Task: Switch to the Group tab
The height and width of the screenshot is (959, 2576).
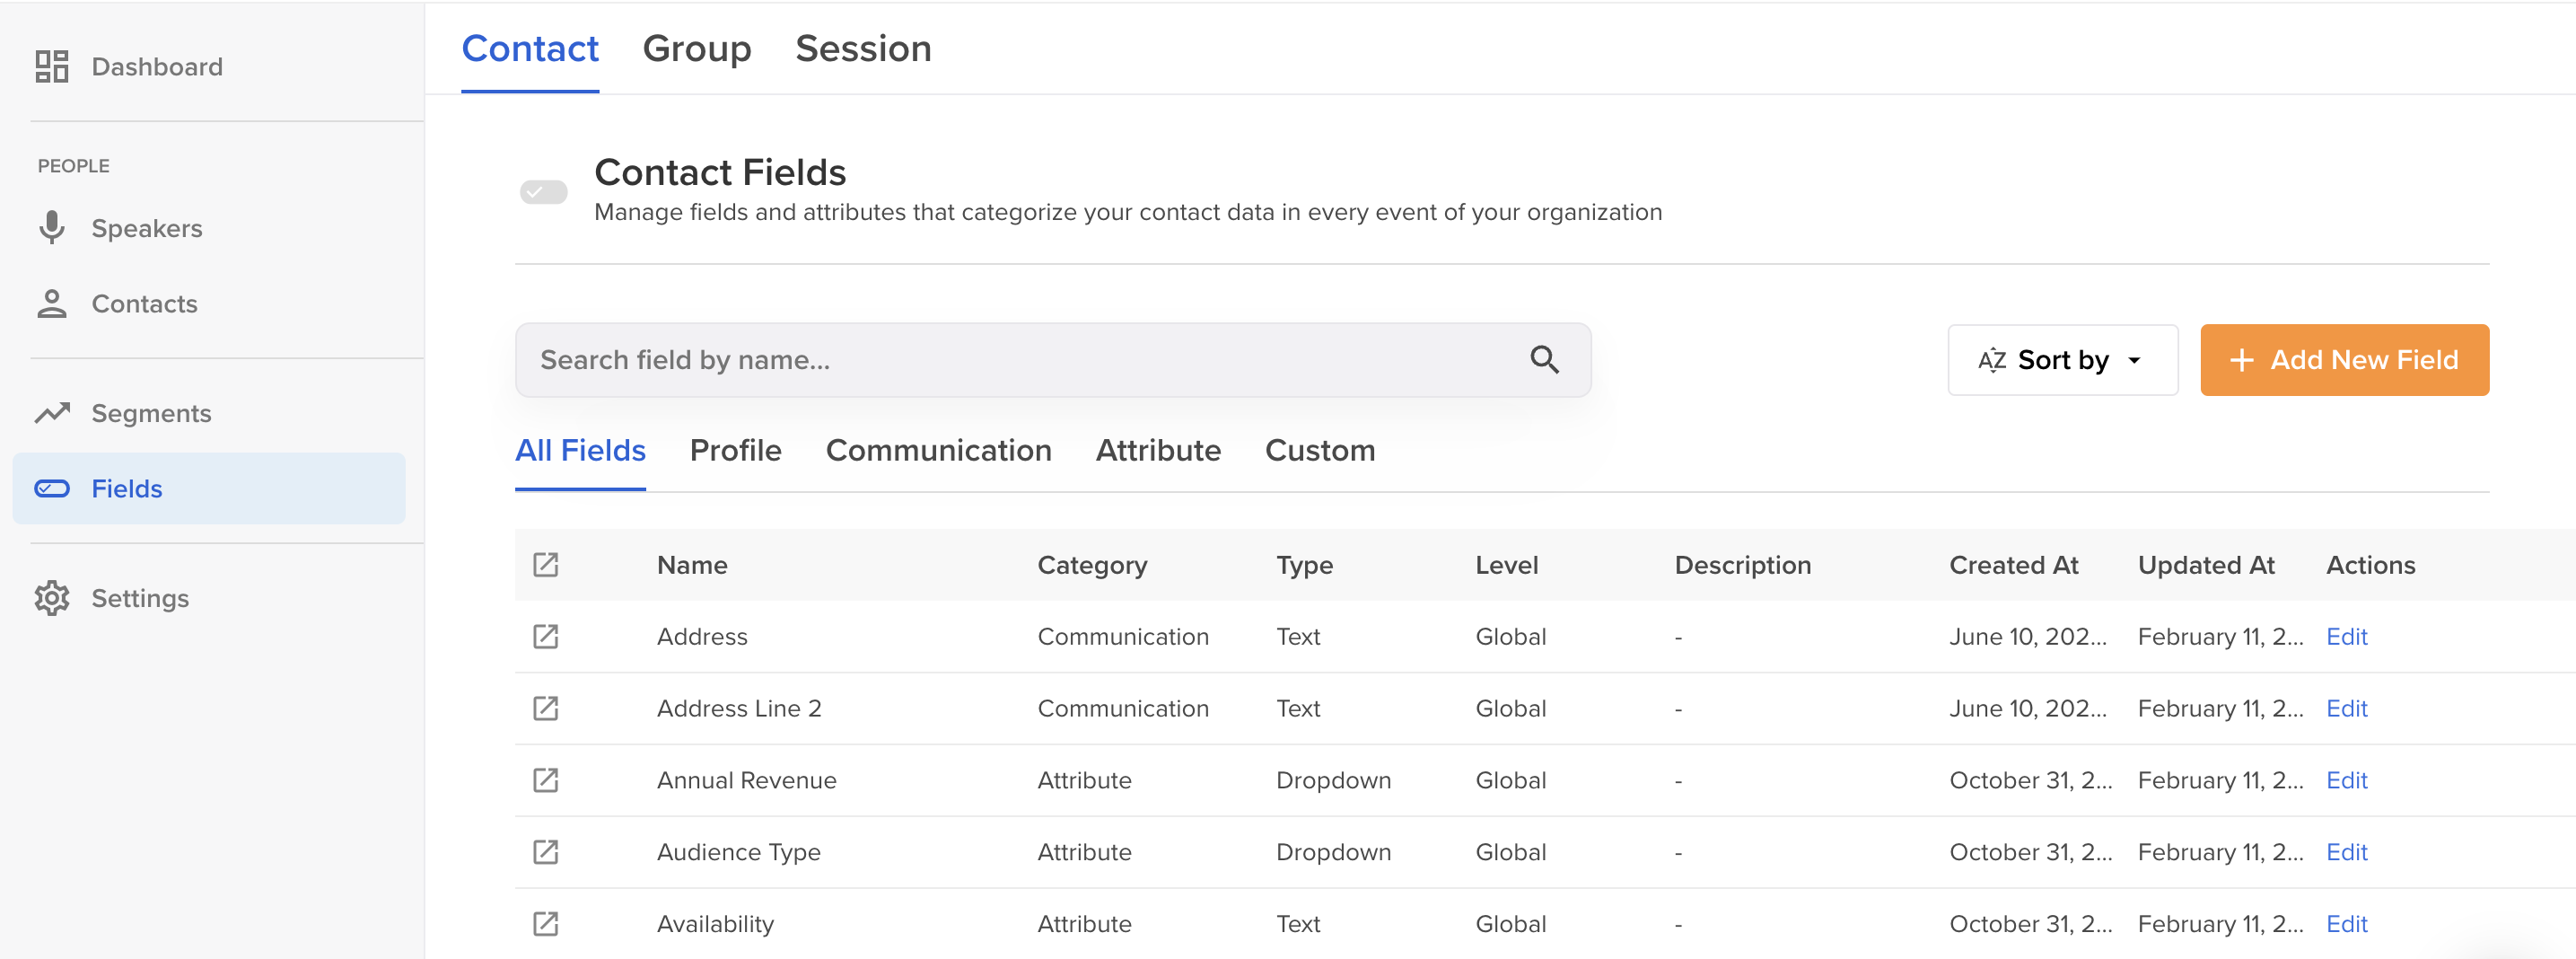Action: (696, 49)
